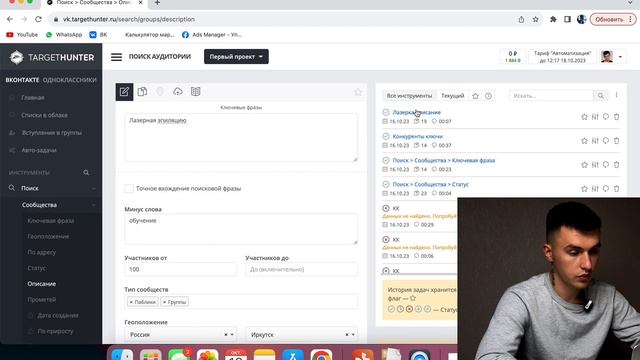Click the TargetHunter logo

pyautogui.click(x=51, y=58)
